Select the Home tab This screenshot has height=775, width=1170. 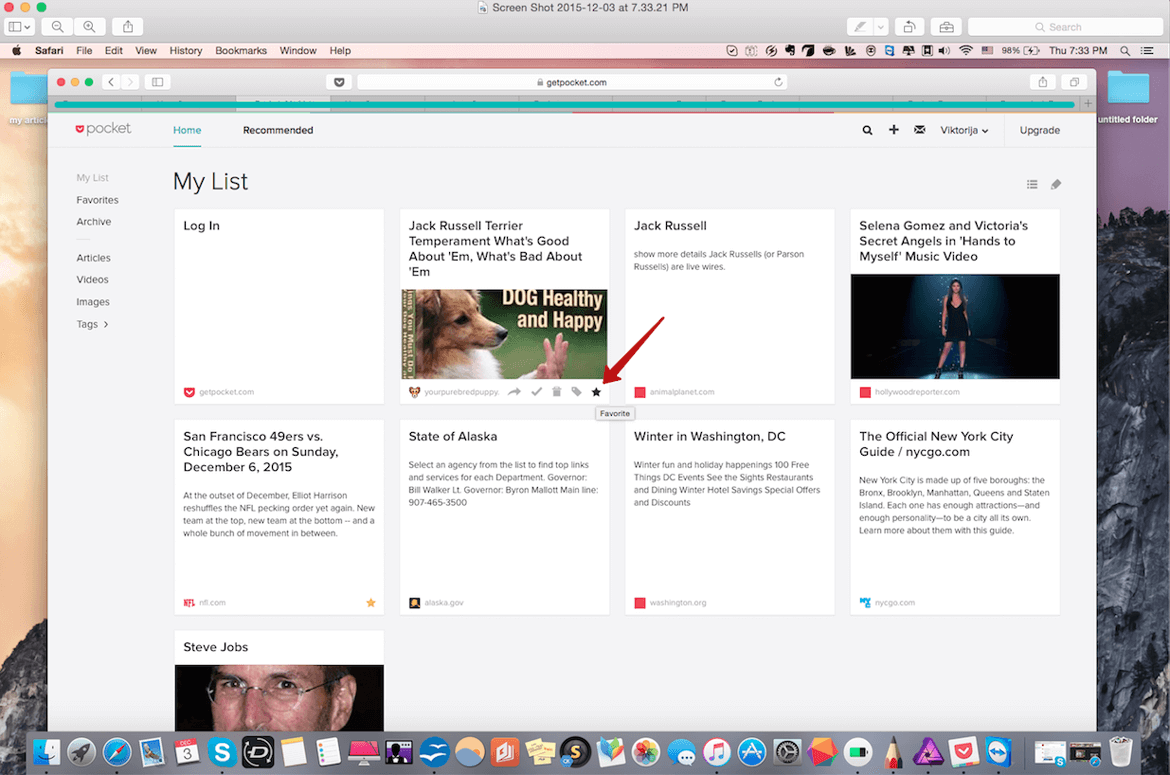pos(187,130)
